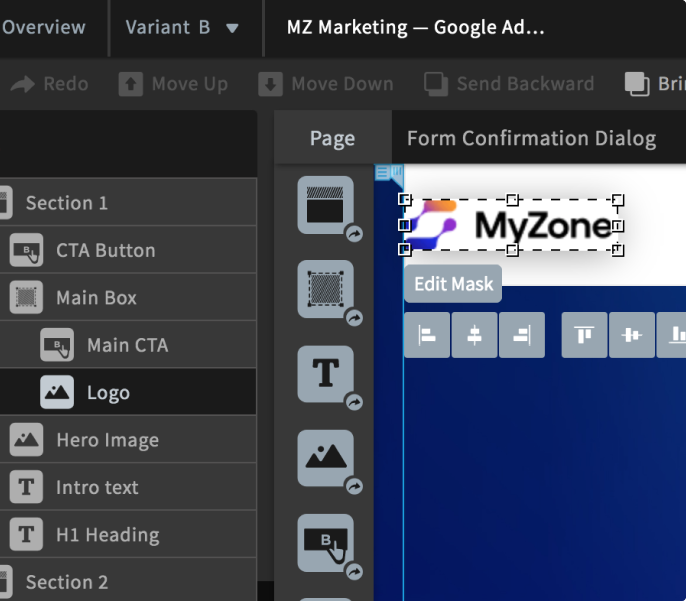Pick the Text widget tool
Viewport: 686px width, 601px height.
(x=325, y=374)
